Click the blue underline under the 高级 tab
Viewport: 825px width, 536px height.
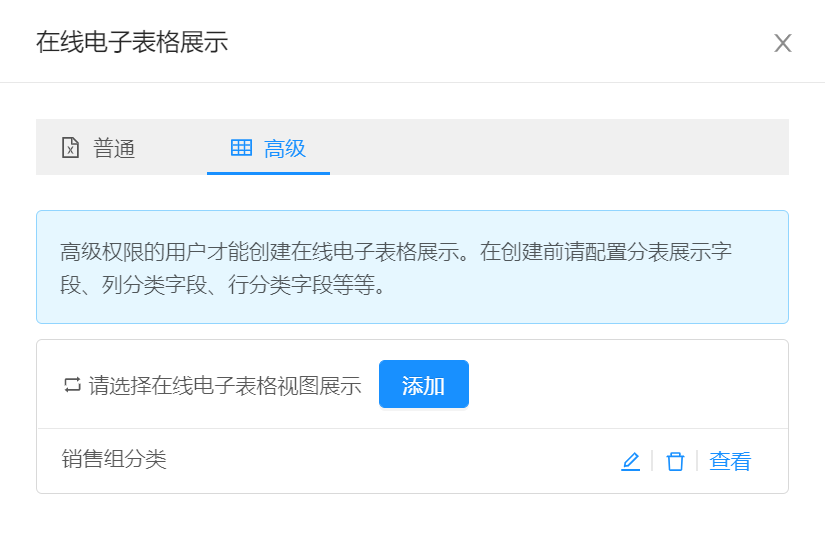(x=268, y=173)
